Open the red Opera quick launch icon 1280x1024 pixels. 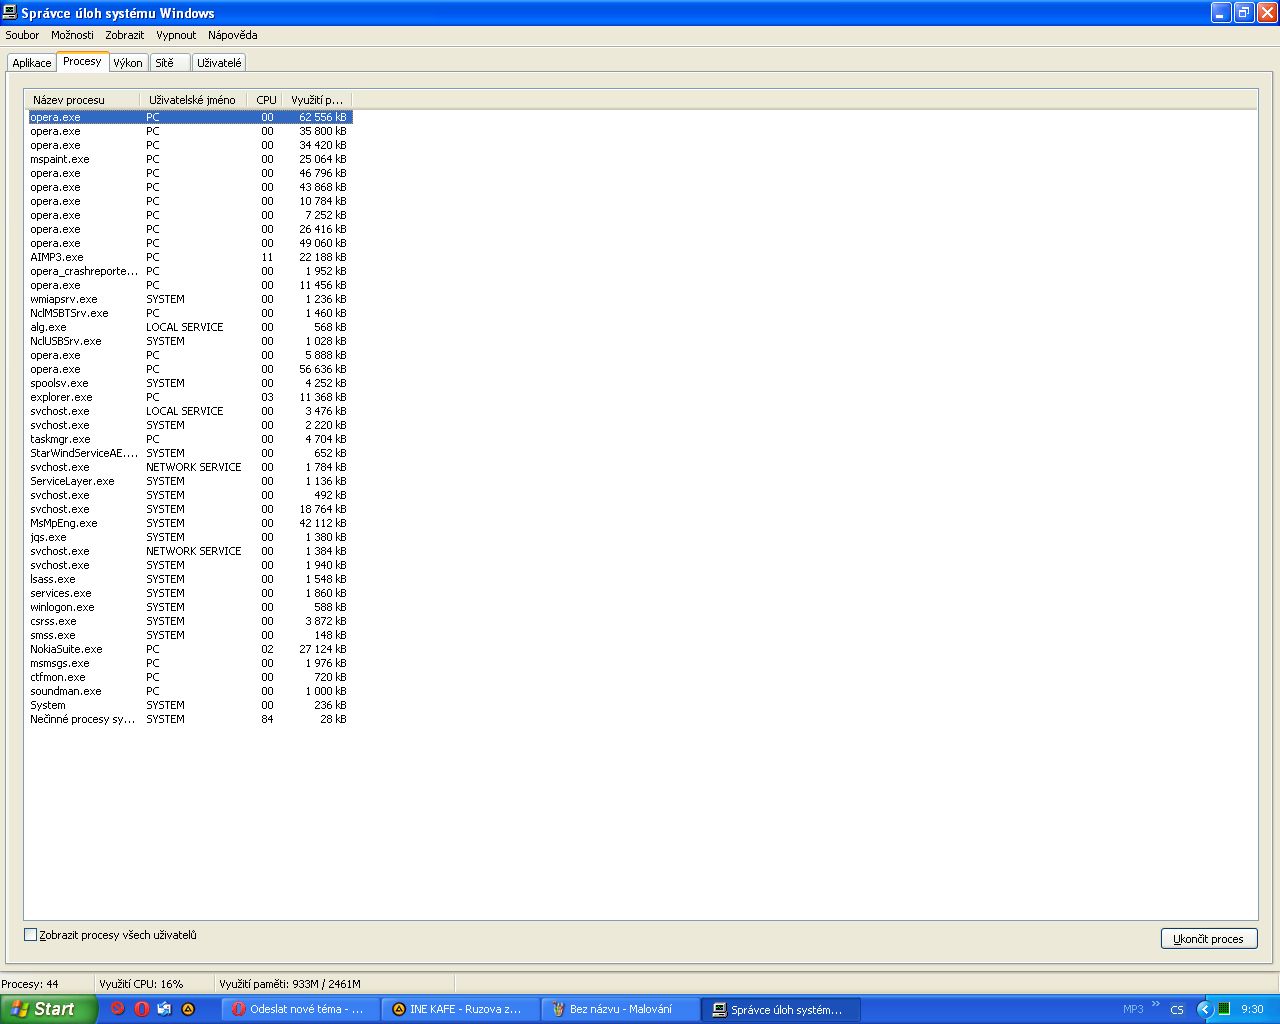(141, 1009)
